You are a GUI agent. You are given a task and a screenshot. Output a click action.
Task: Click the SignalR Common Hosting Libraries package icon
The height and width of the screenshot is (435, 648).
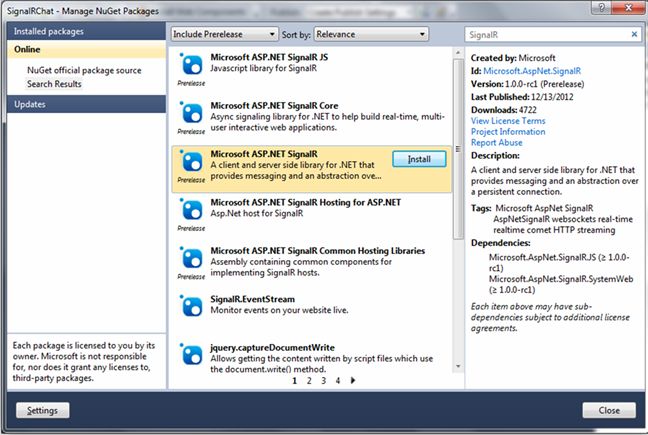(191, 257)
